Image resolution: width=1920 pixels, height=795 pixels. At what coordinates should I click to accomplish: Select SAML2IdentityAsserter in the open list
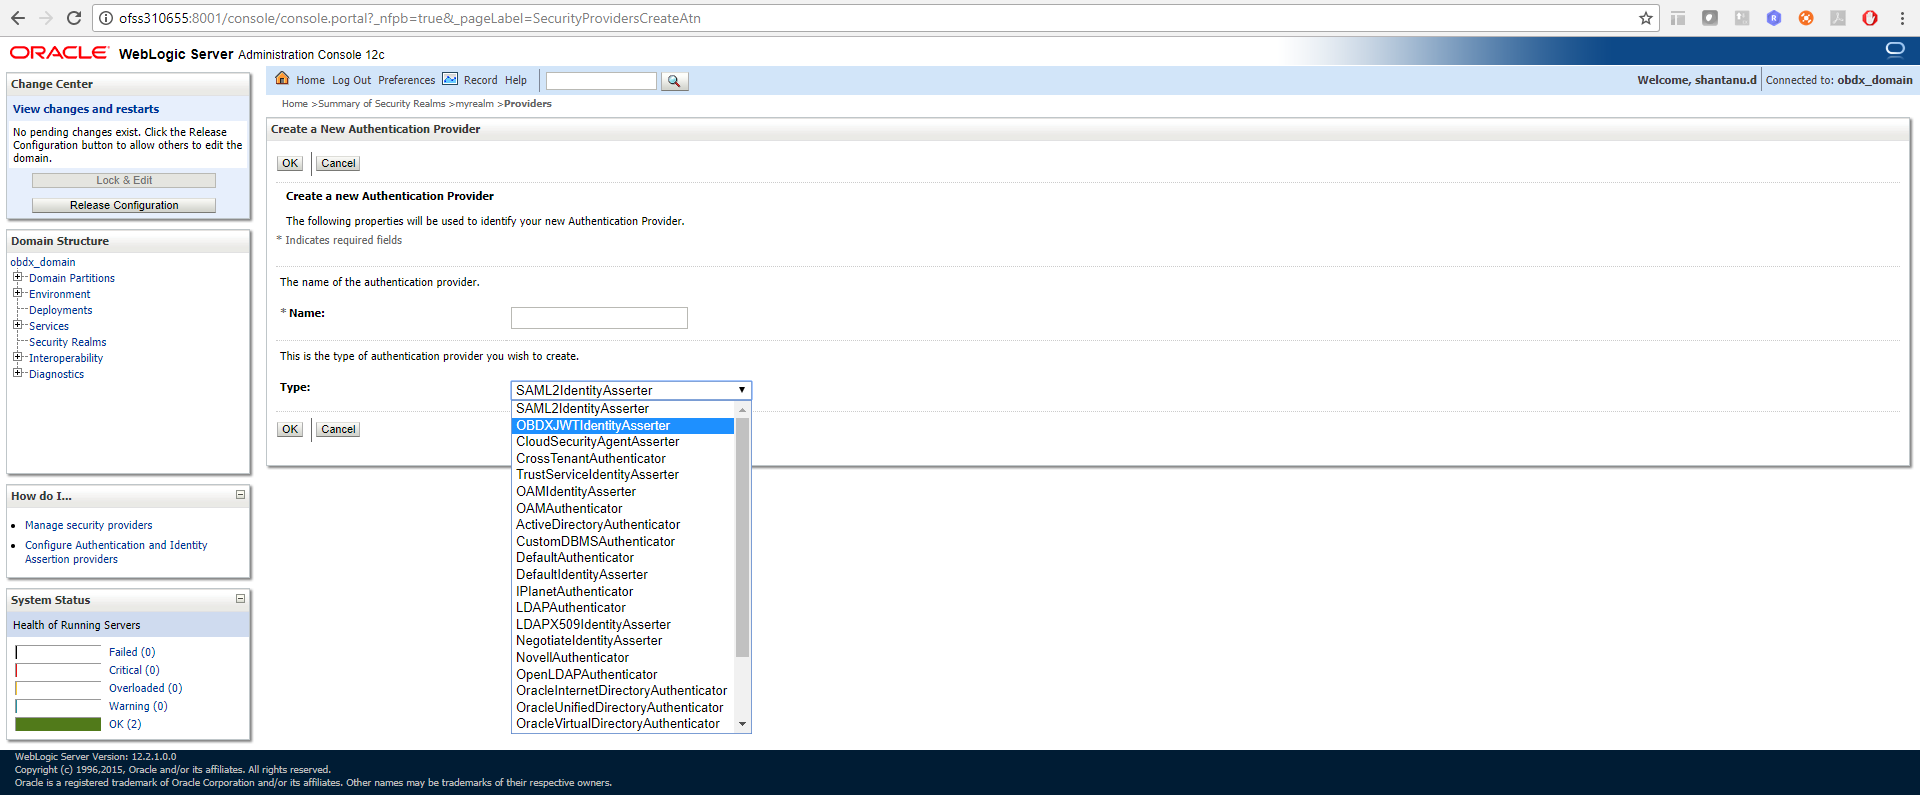point(623,409)
